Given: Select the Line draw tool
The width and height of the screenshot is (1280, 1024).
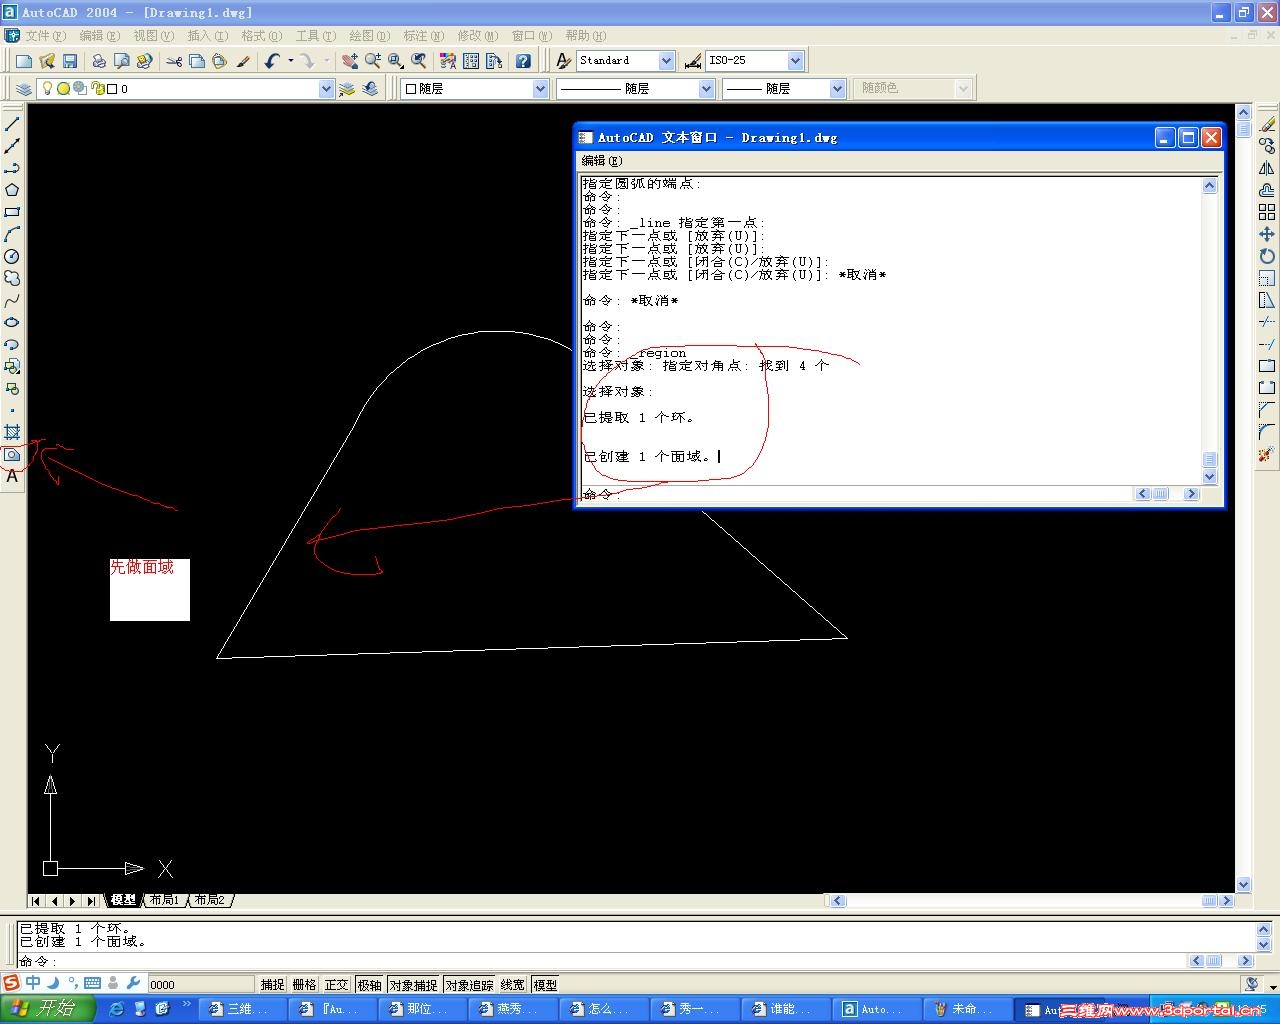Looking at the screenshot, I should point(12,124).
